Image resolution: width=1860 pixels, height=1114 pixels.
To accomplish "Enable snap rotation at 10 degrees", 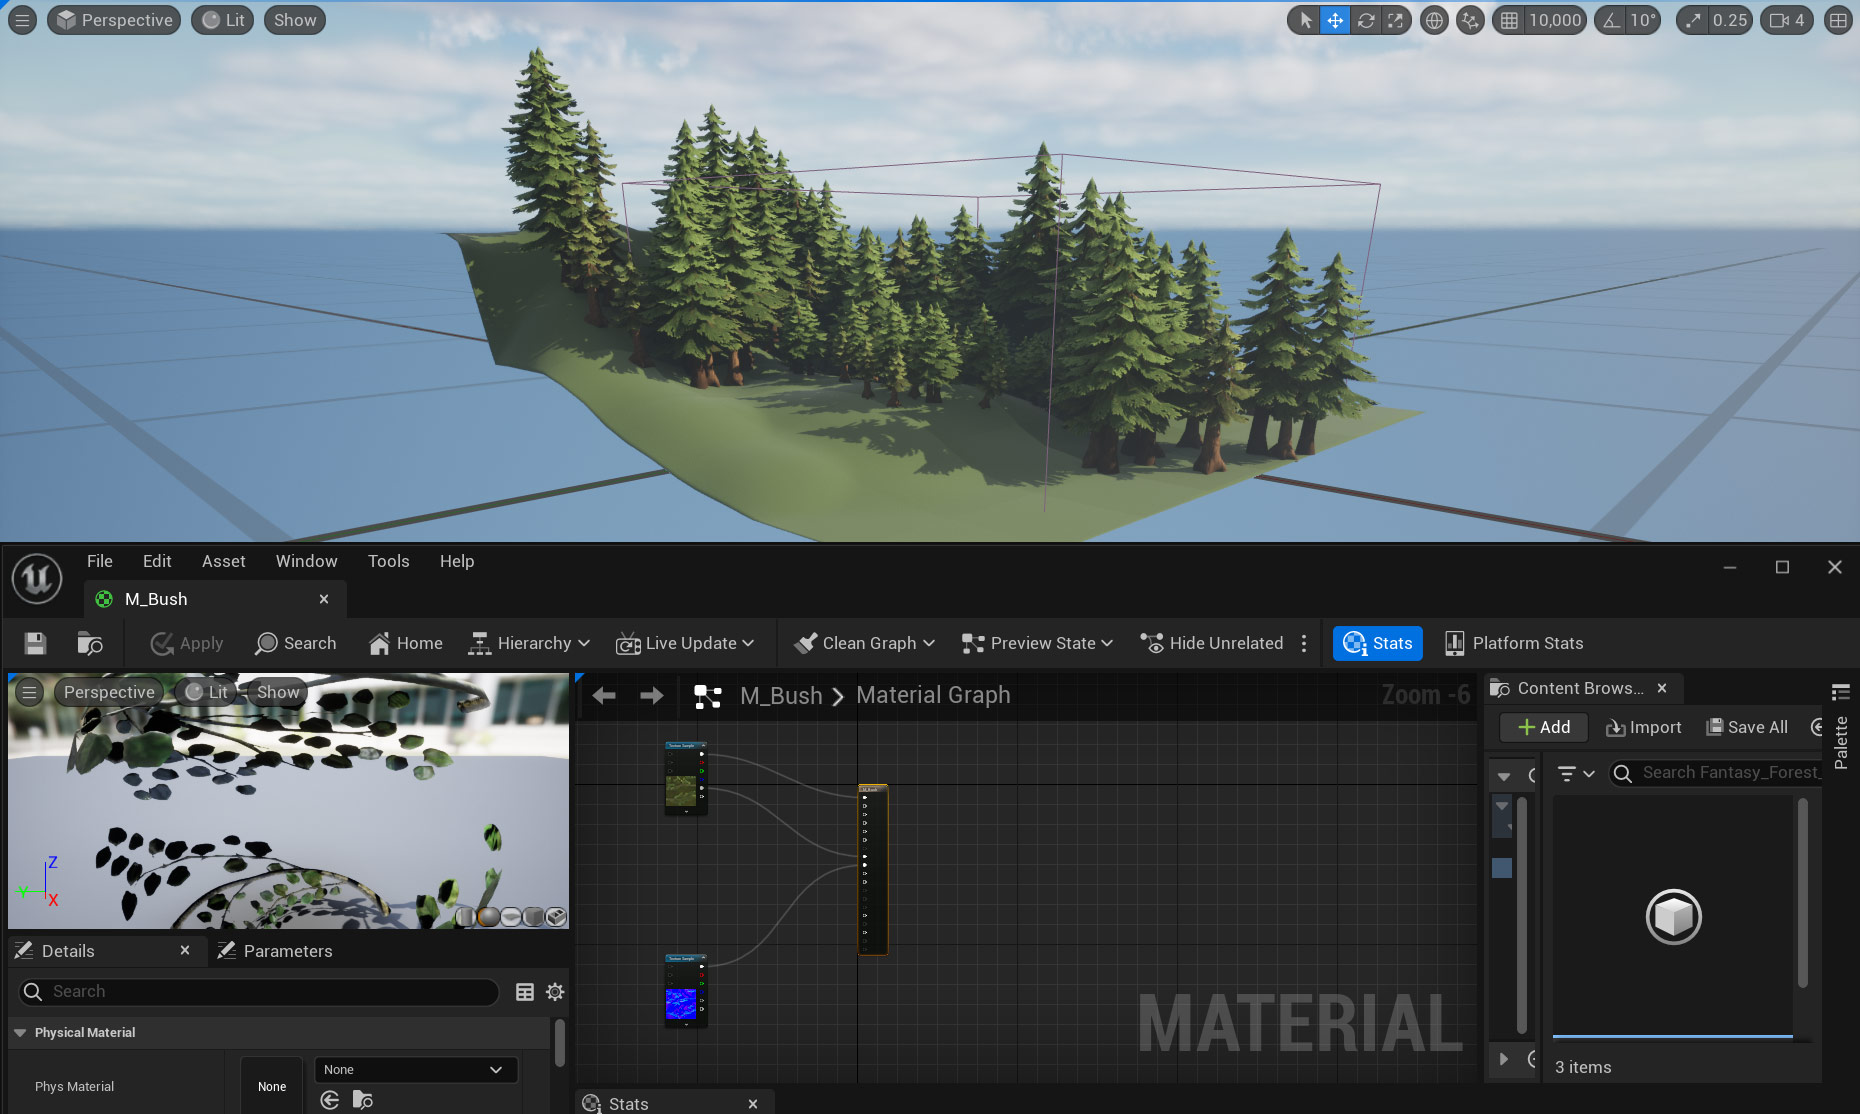I will pyautogui.click(x=1628, y=20).
